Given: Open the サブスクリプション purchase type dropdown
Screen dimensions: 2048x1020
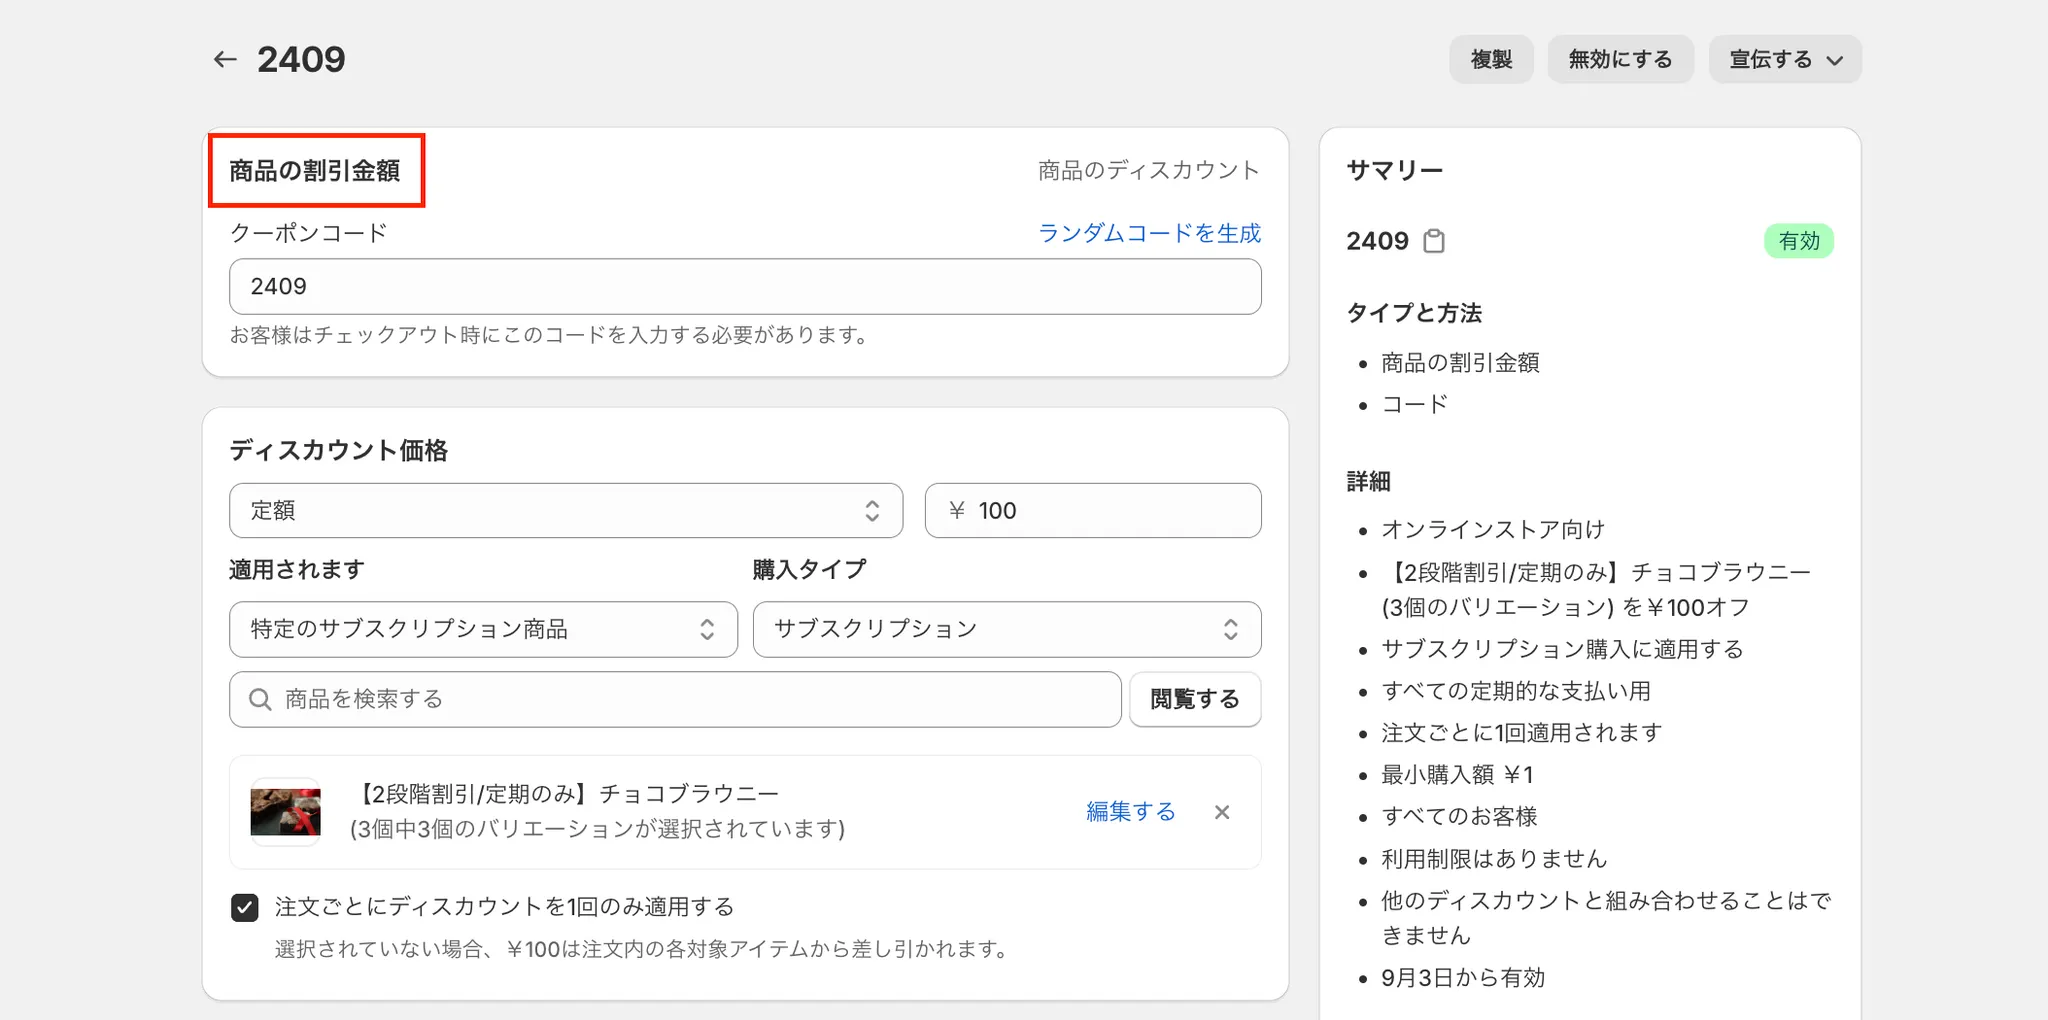Looking at the screenshot, I should point(1006,629).
